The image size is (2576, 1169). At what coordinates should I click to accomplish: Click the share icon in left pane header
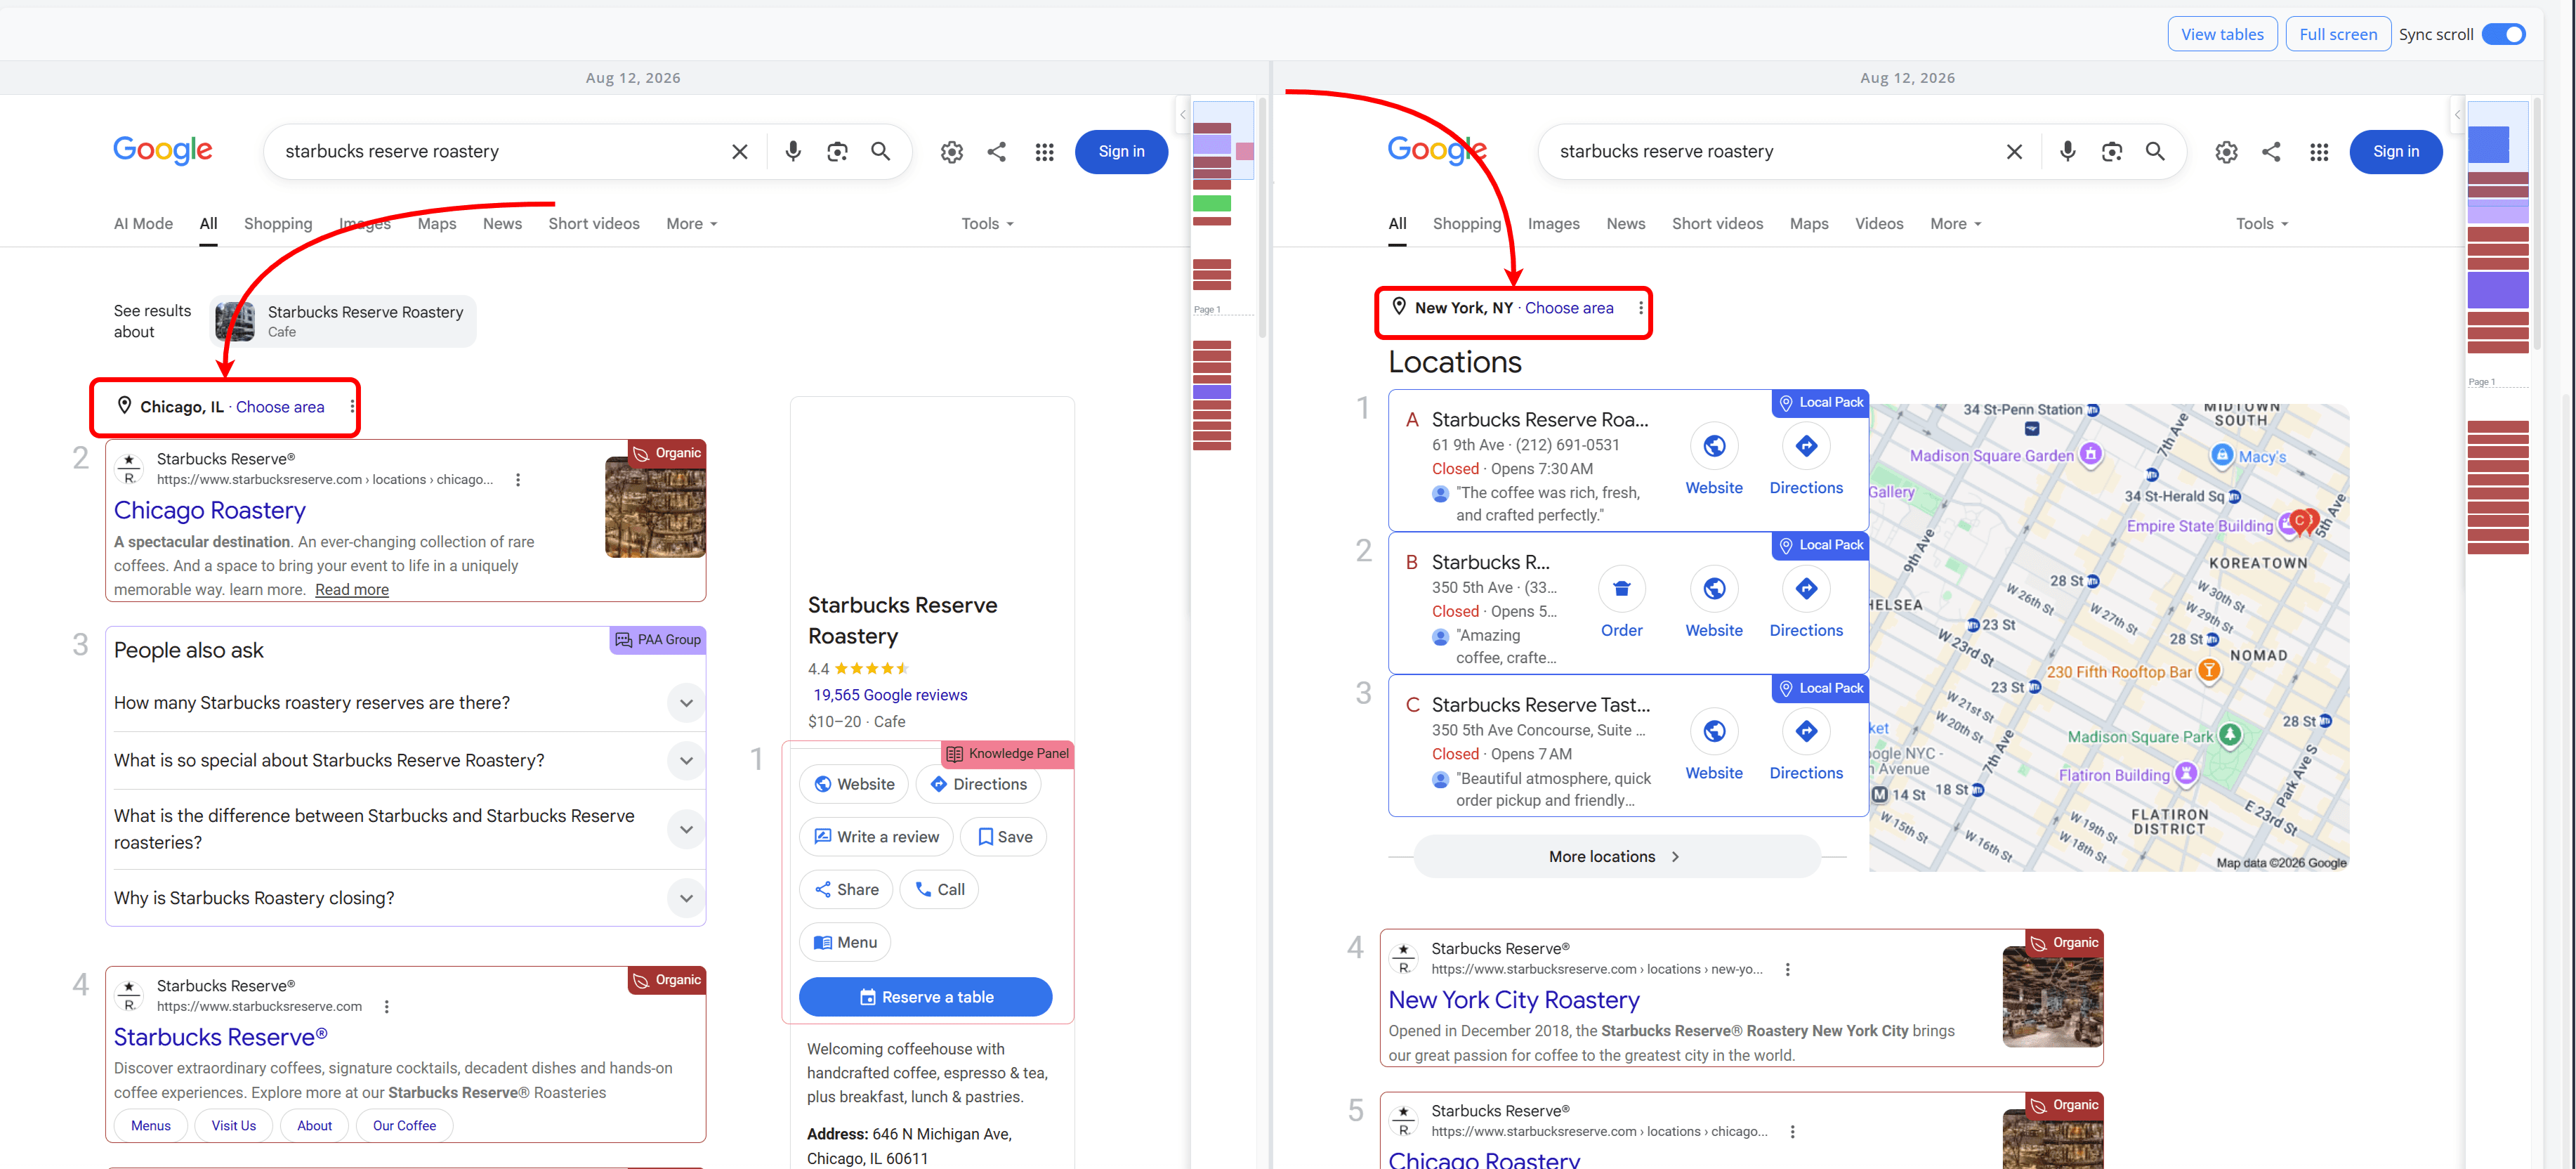[997, 152]
